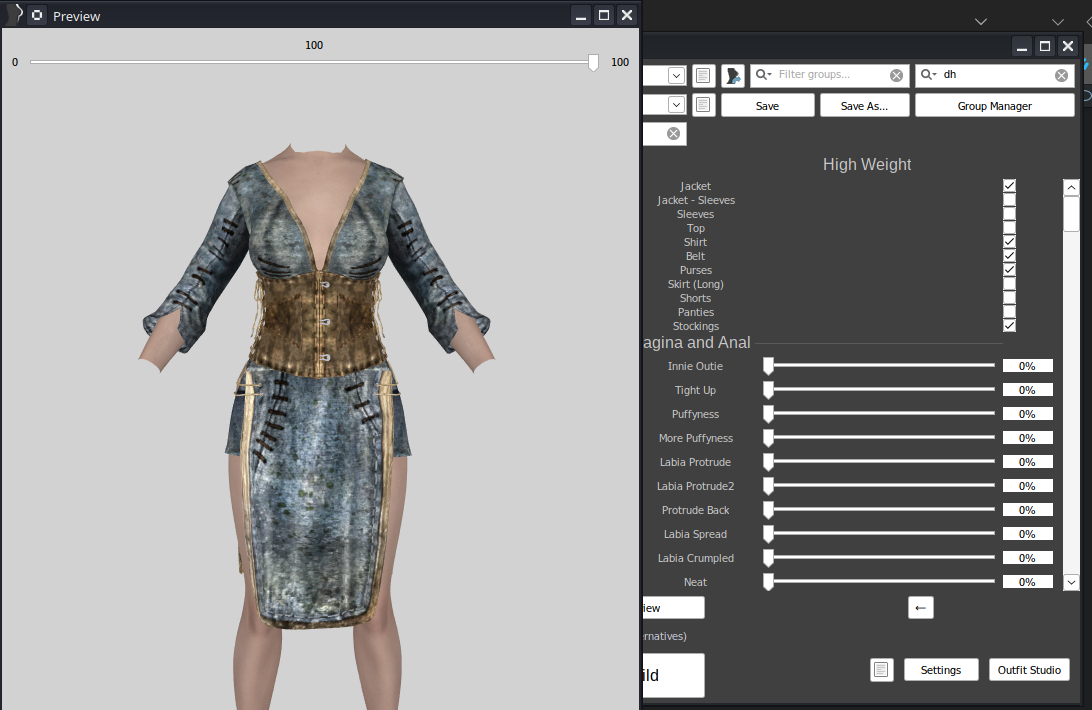This screenshot has height=710, width=1092.
Task: Clear the 'dh' search filter text
Action: point(1061,75)
